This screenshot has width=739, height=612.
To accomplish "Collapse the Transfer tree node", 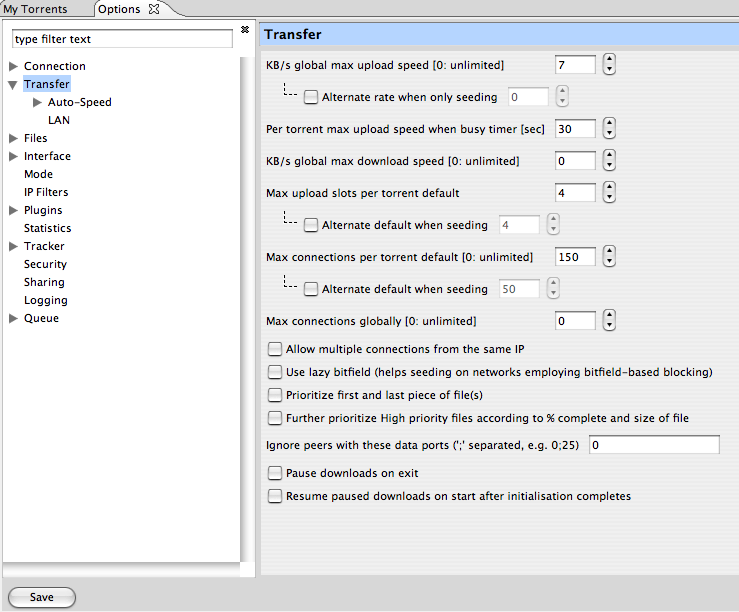I will point(13,85).
